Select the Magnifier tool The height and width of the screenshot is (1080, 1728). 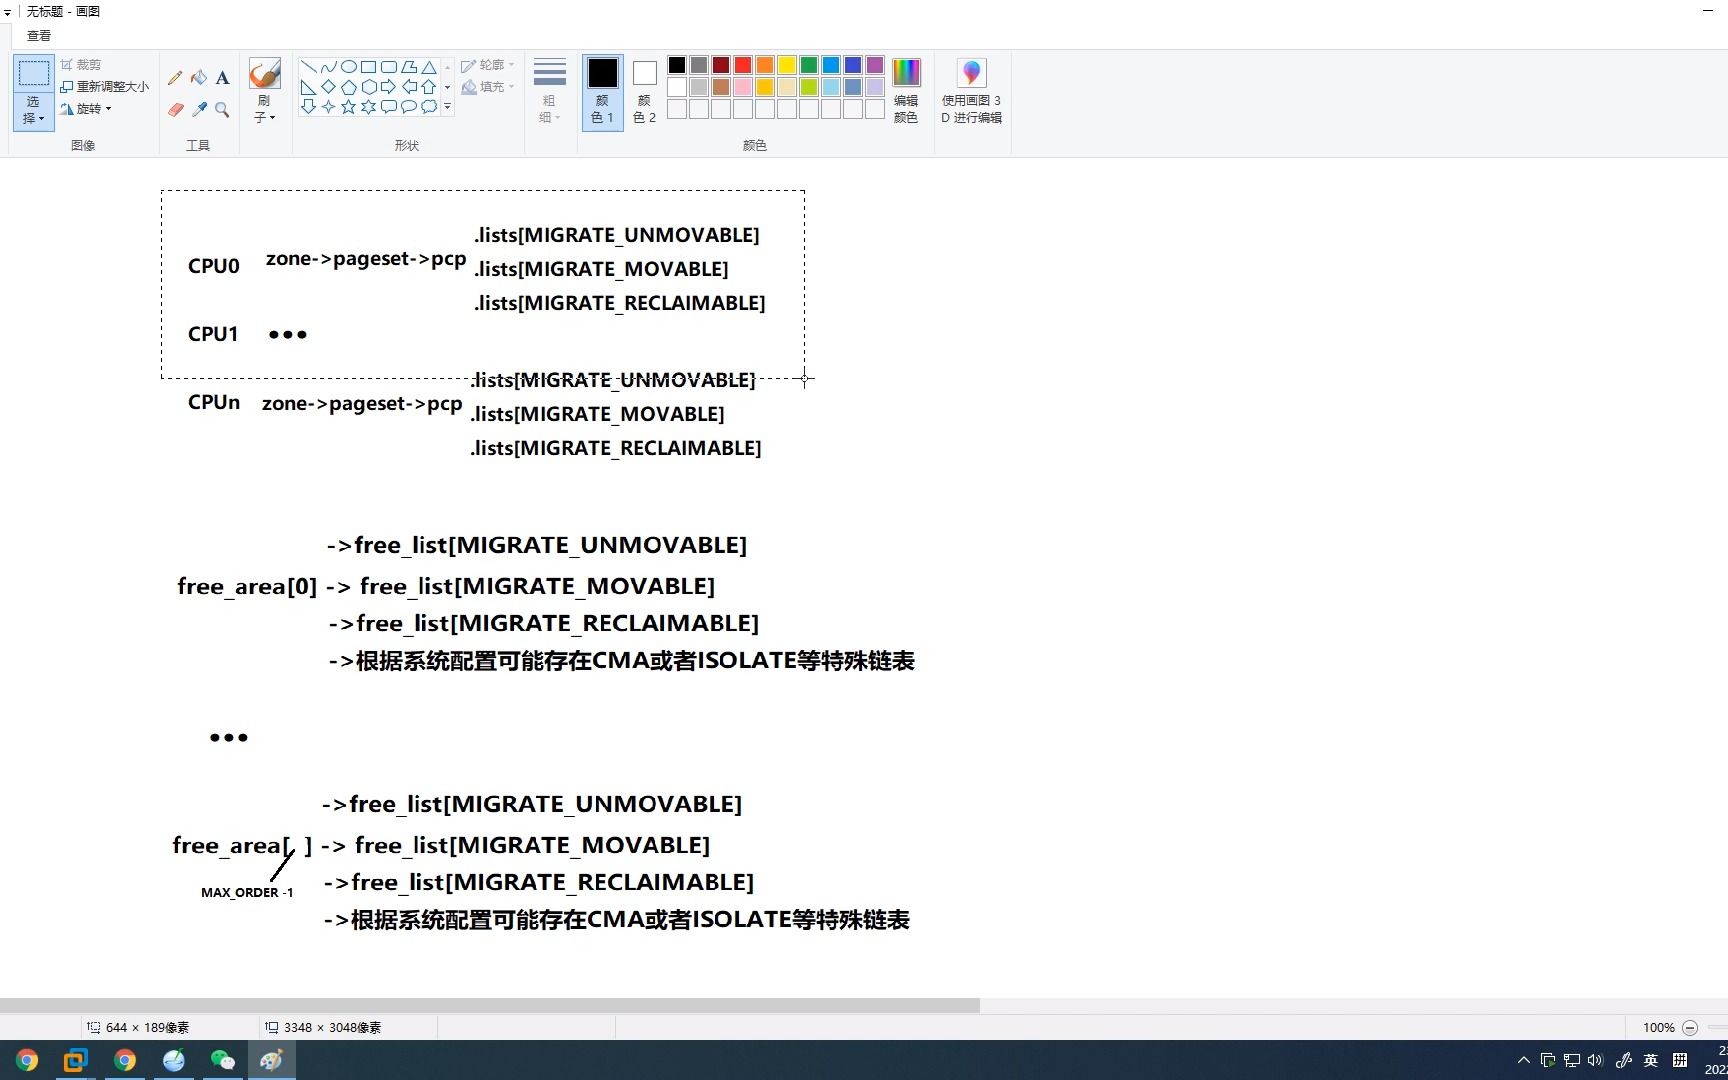(x=223, y=110)
